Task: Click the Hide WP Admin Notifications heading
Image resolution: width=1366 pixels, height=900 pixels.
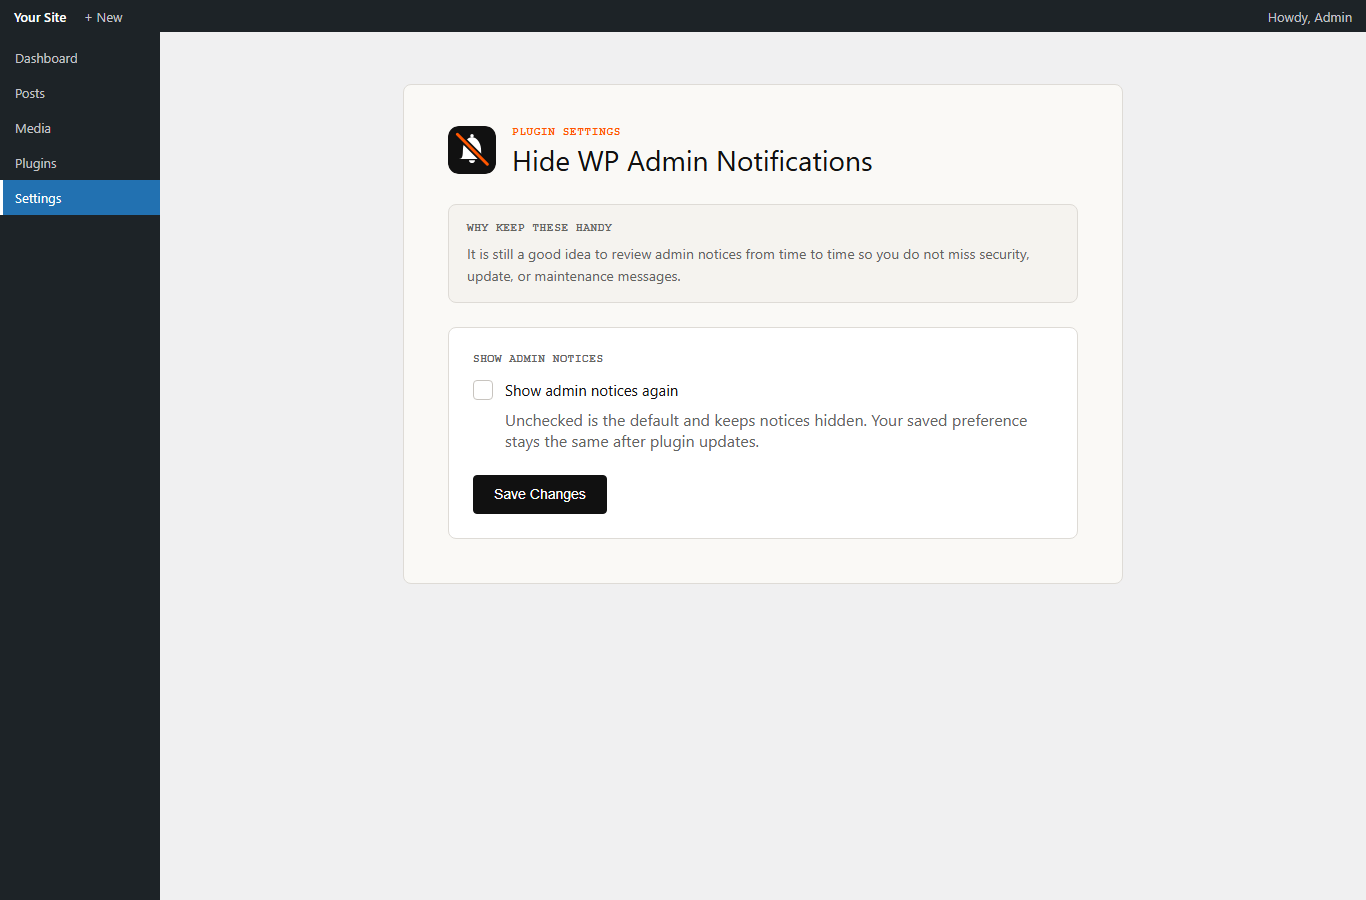Action: [692, 161]
